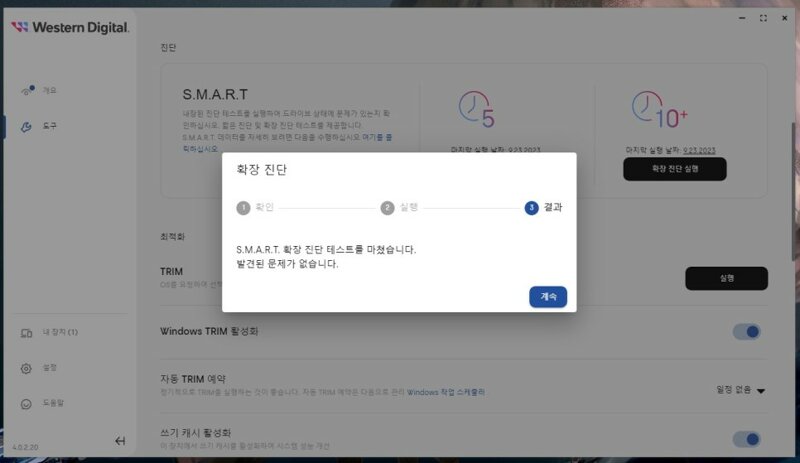Open the 도움말 help icon
This screenshot has height=463, width=800.
[26, 404]
